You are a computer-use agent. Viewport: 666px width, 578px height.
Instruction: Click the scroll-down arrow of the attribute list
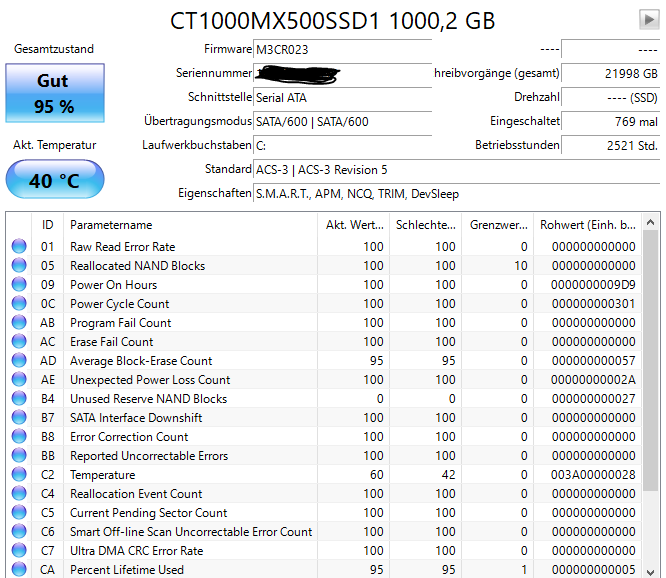pyautogui.click(x=650, y=572)
